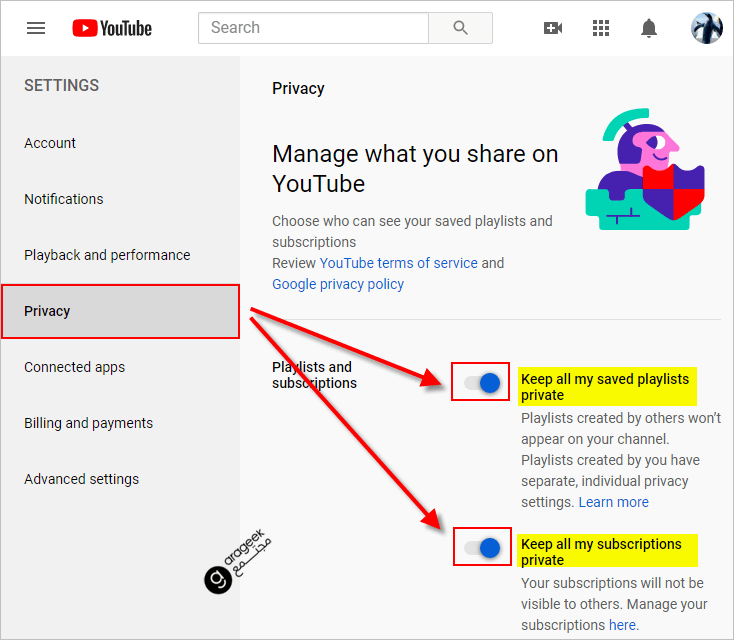Toggle Keep all my subscriptions private
734x640 pixels.
[481, 547]
